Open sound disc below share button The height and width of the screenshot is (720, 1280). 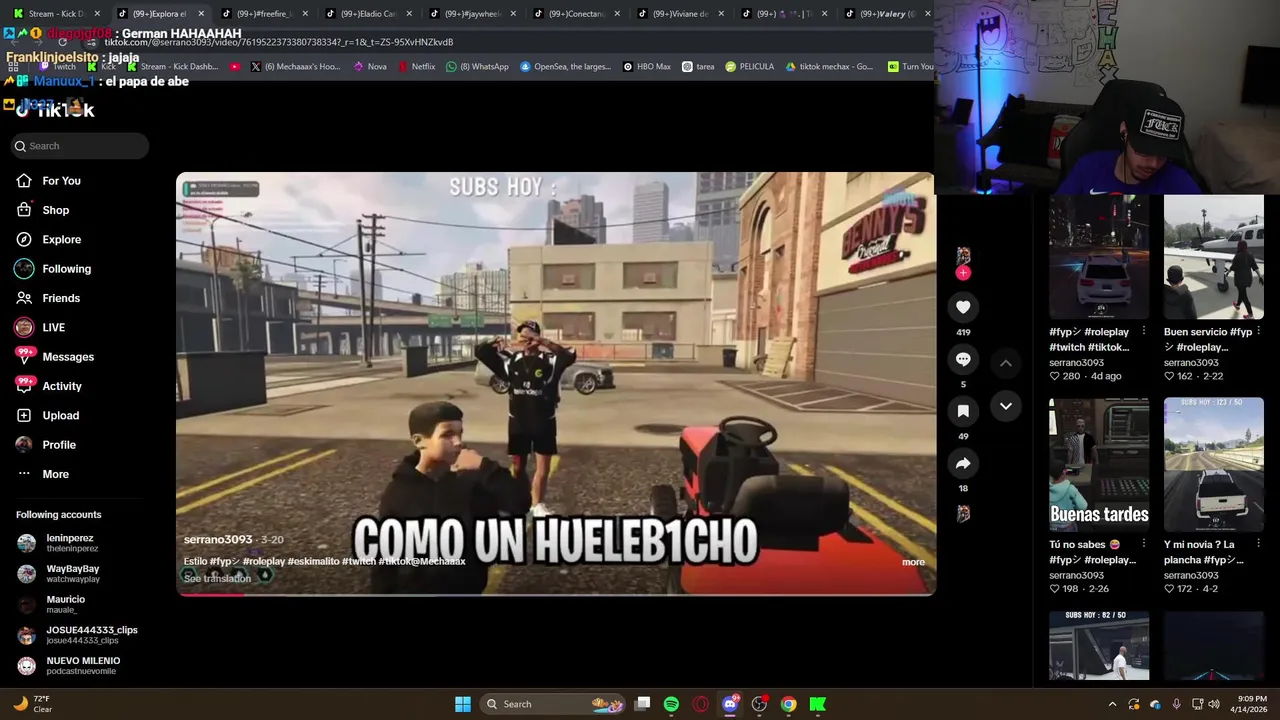click(963, 514)
